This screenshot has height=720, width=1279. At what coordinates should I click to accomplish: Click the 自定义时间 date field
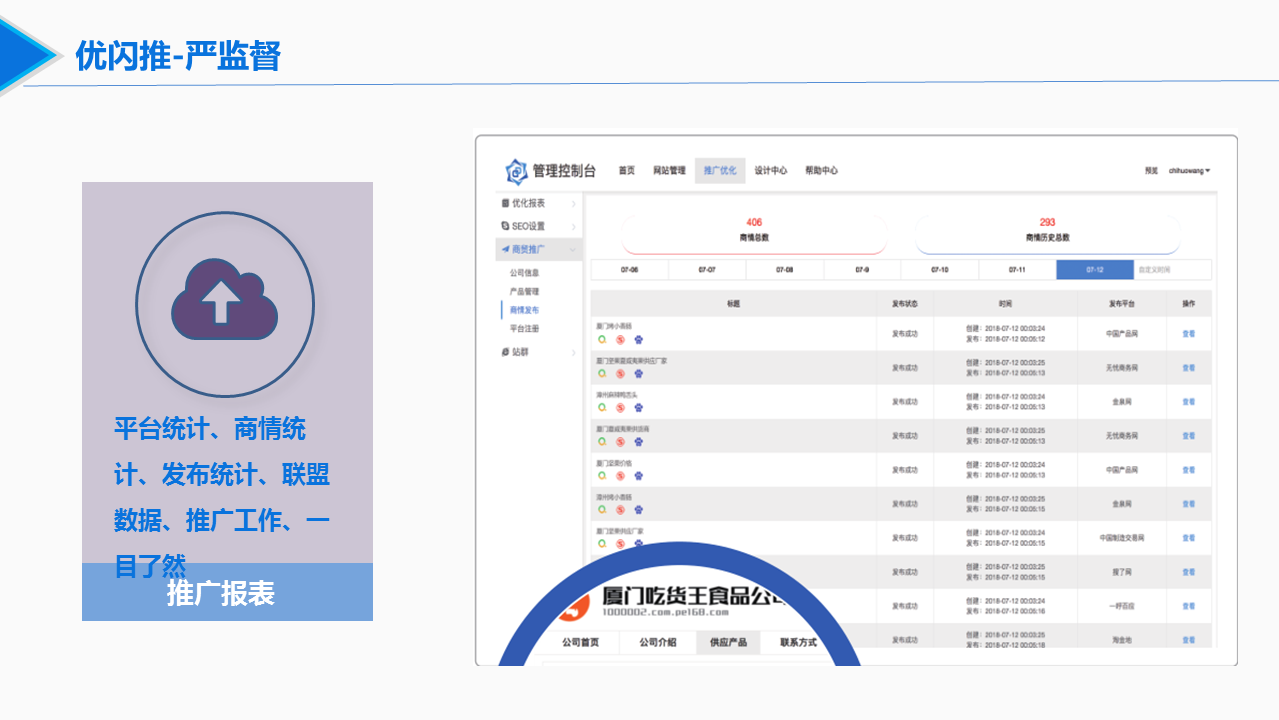click(x=1173, y=270)
